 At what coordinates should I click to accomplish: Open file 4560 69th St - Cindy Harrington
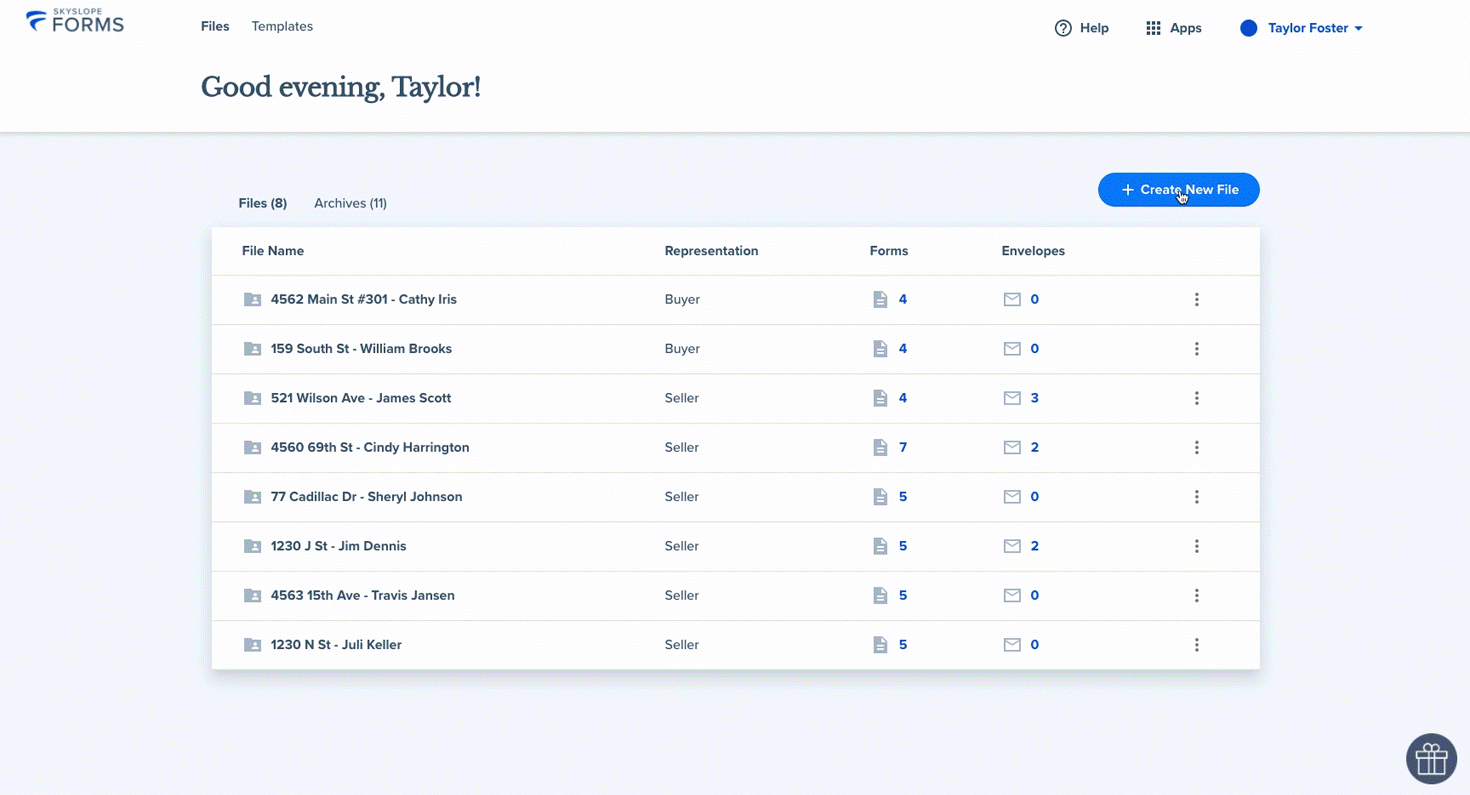pyautogui.click(x=370, y=447)
